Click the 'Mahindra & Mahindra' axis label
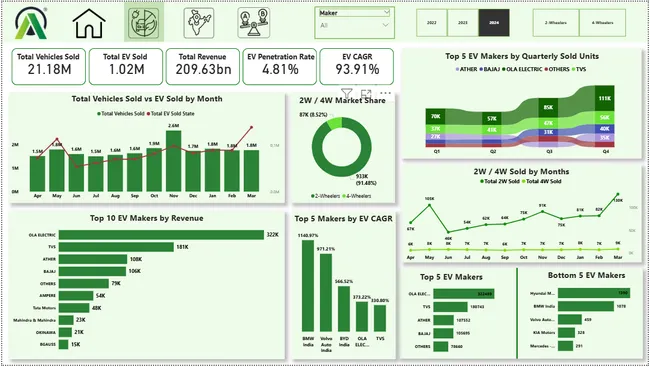This screenshot has height=367, width=650. coord(34,320)
